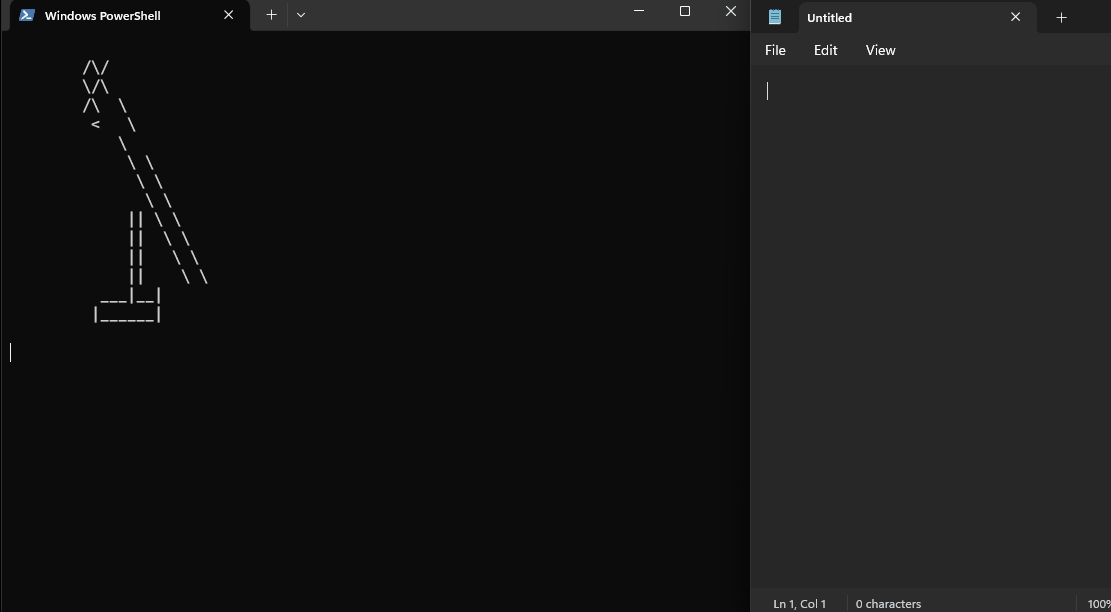
Task: Close the PowerShell terminal window
Action: [731, 11]
